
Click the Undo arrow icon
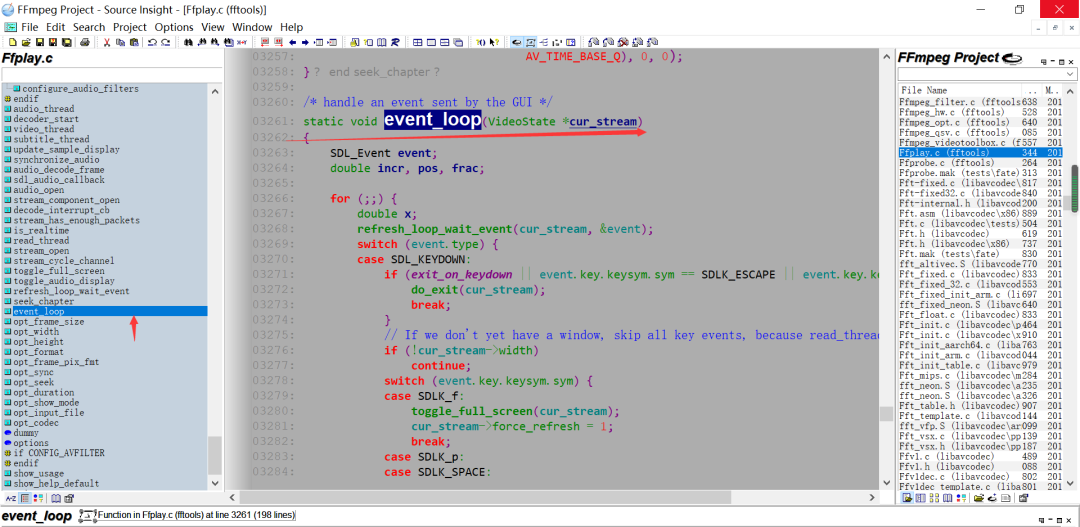pos(152,42)
